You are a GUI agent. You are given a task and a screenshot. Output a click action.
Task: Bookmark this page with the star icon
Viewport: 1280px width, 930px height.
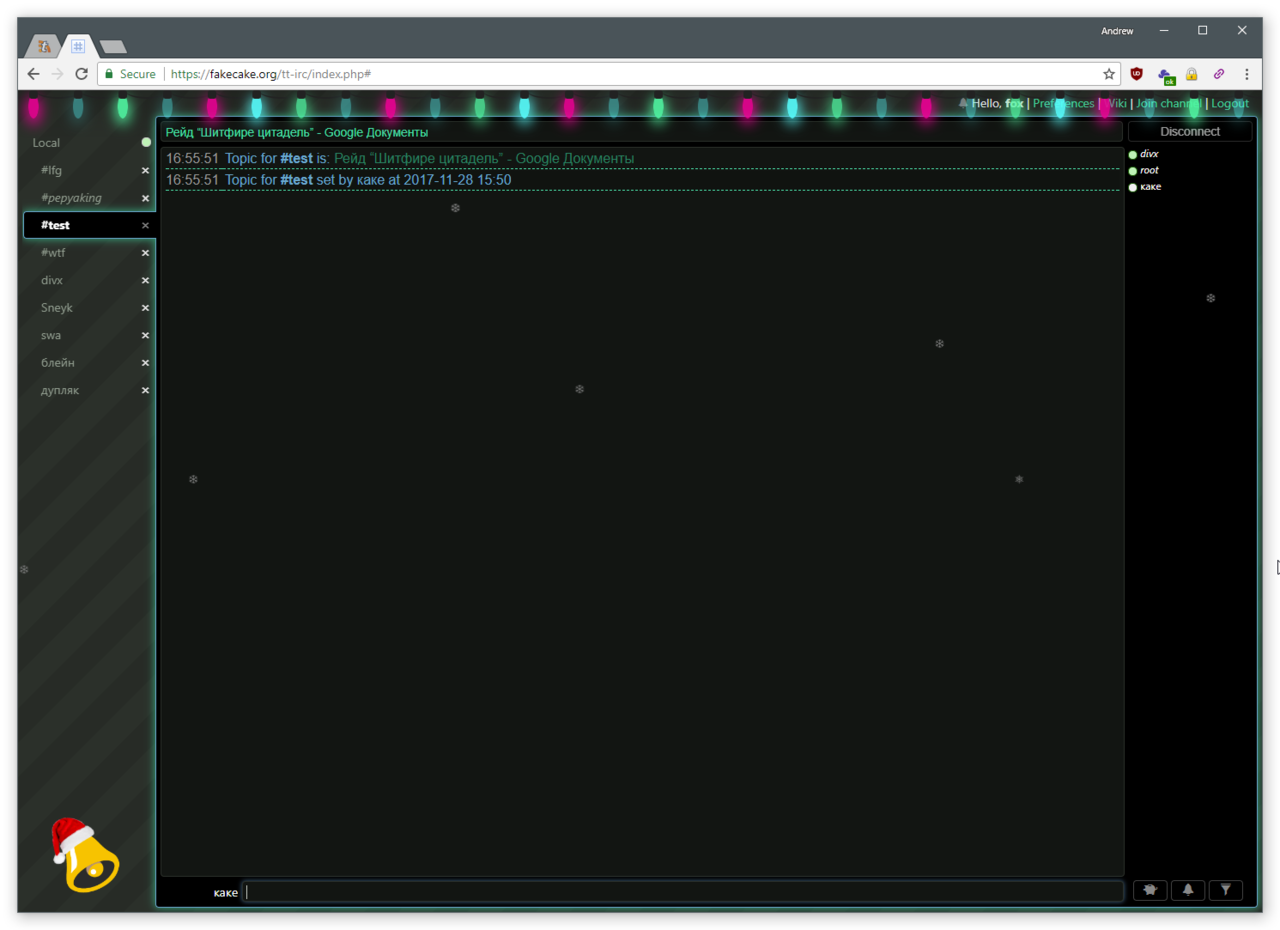(1108, 74)
